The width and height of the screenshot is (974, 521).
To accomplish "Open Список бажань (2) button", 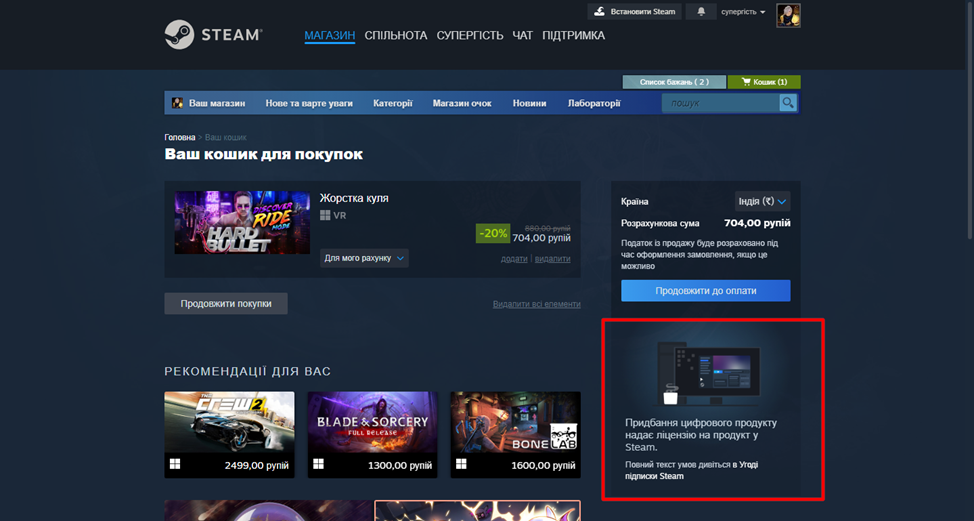I will [674, 82].
